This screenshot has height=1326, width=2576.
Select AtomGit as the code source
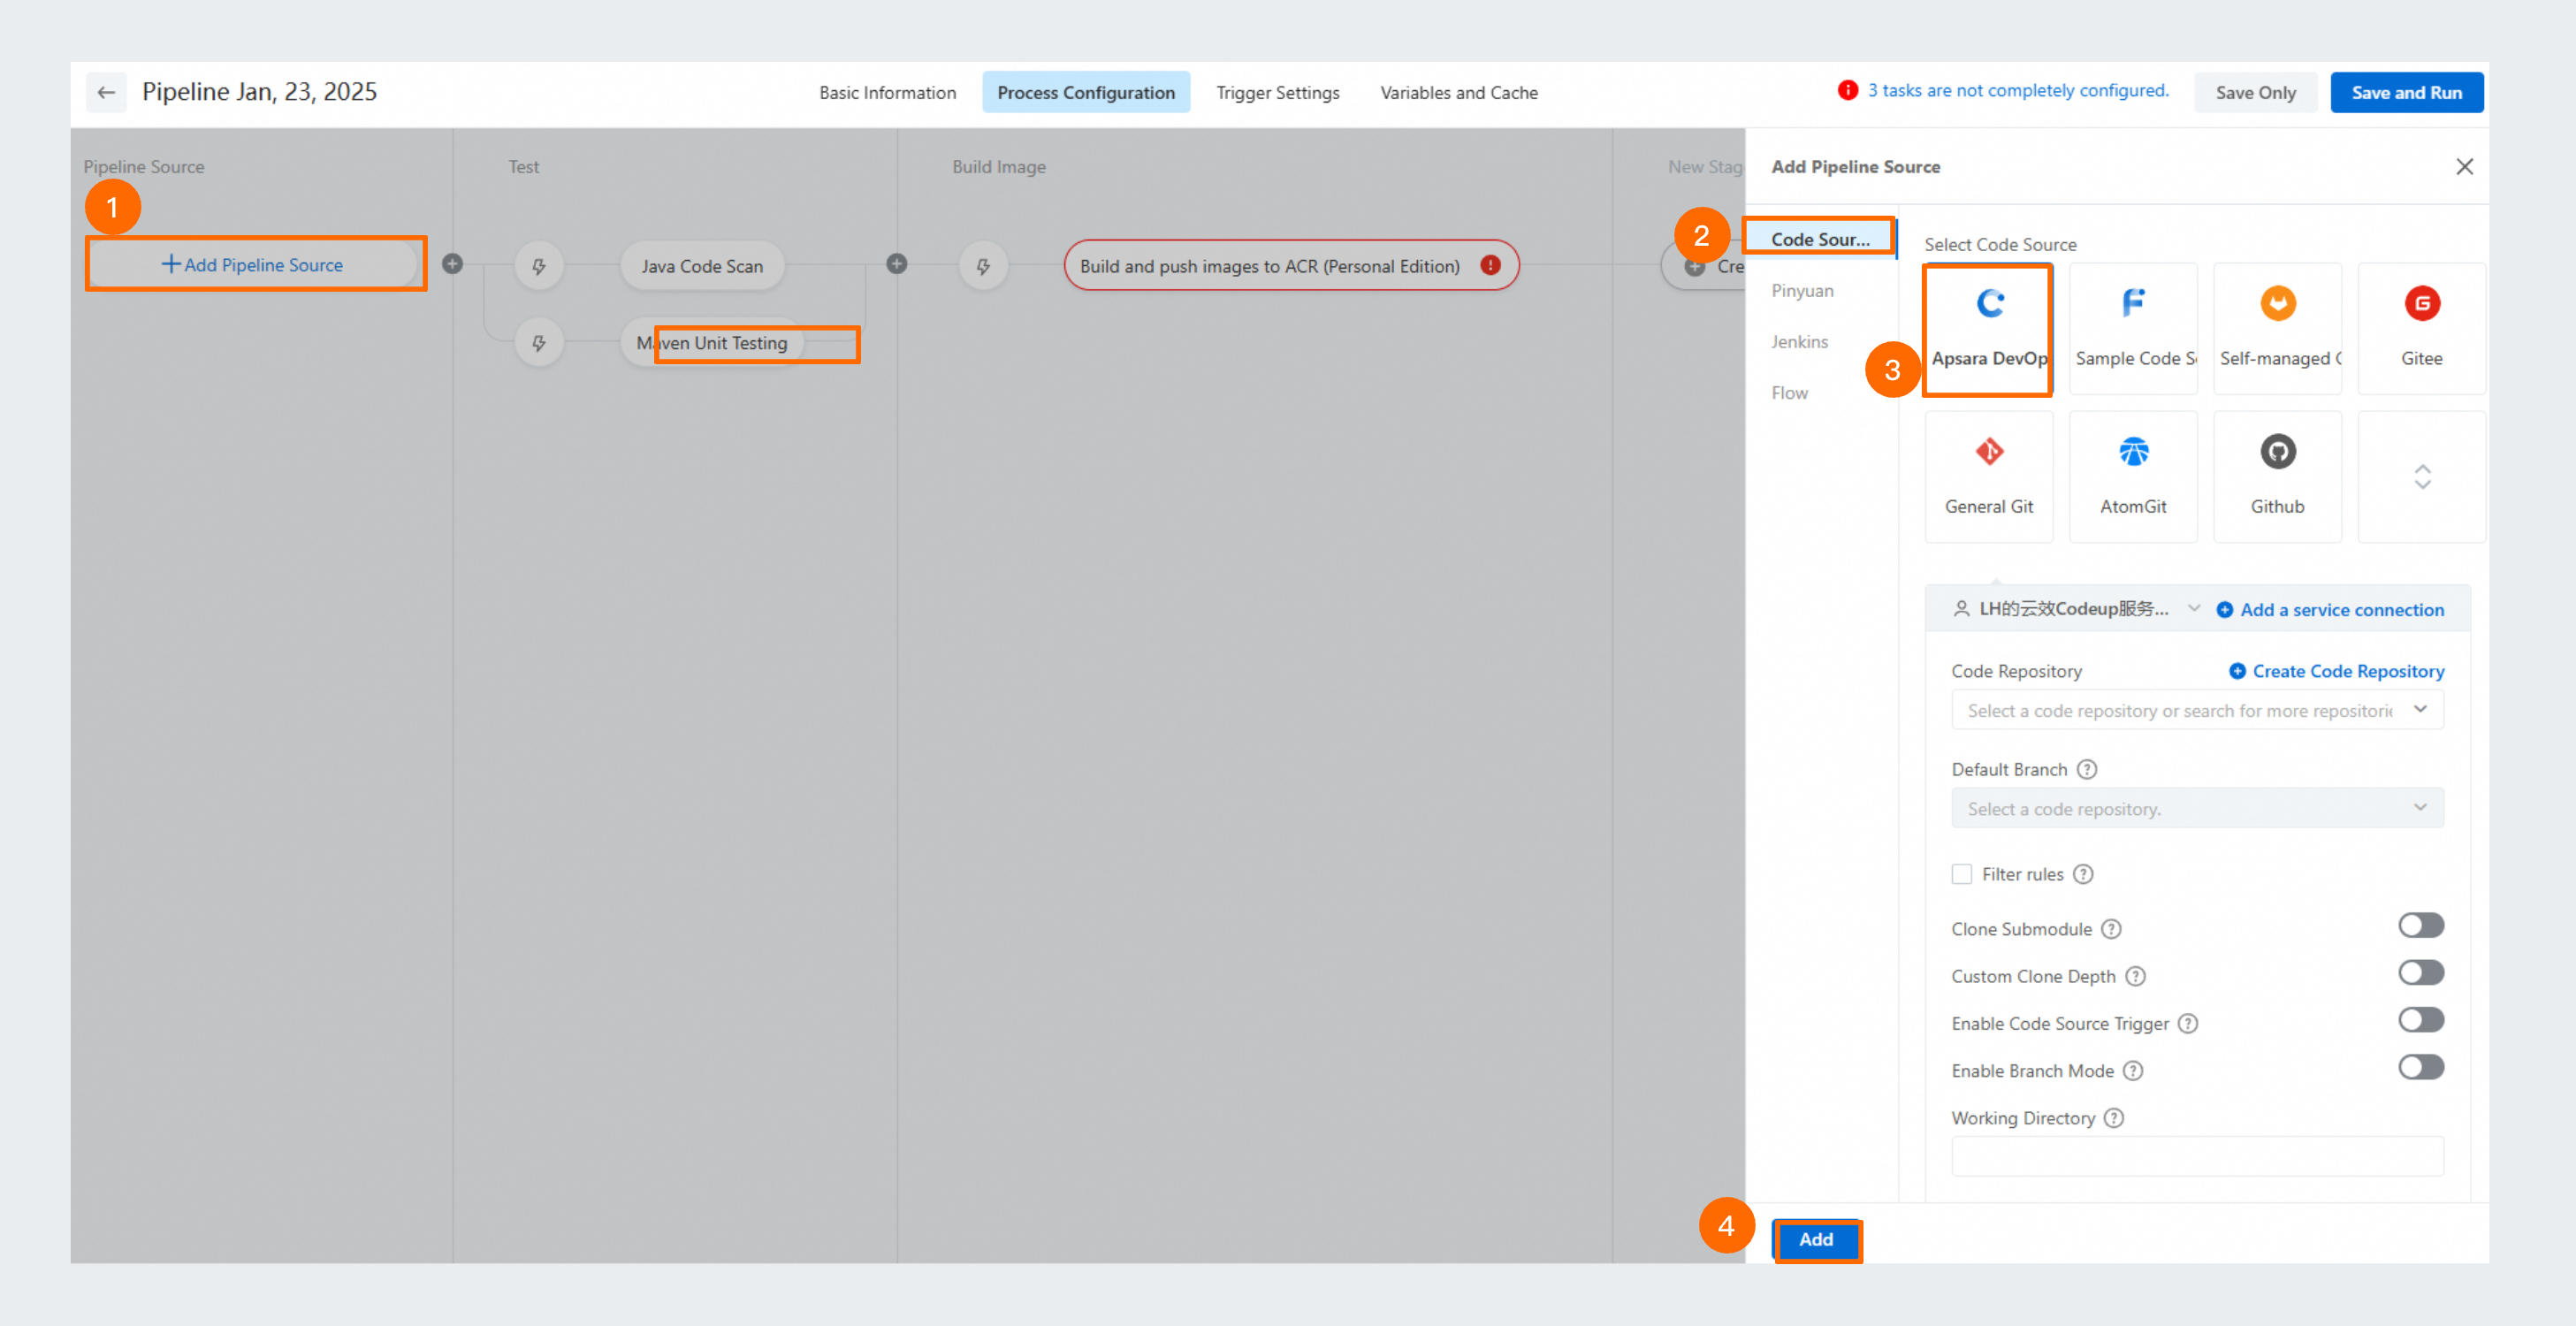2133,452
